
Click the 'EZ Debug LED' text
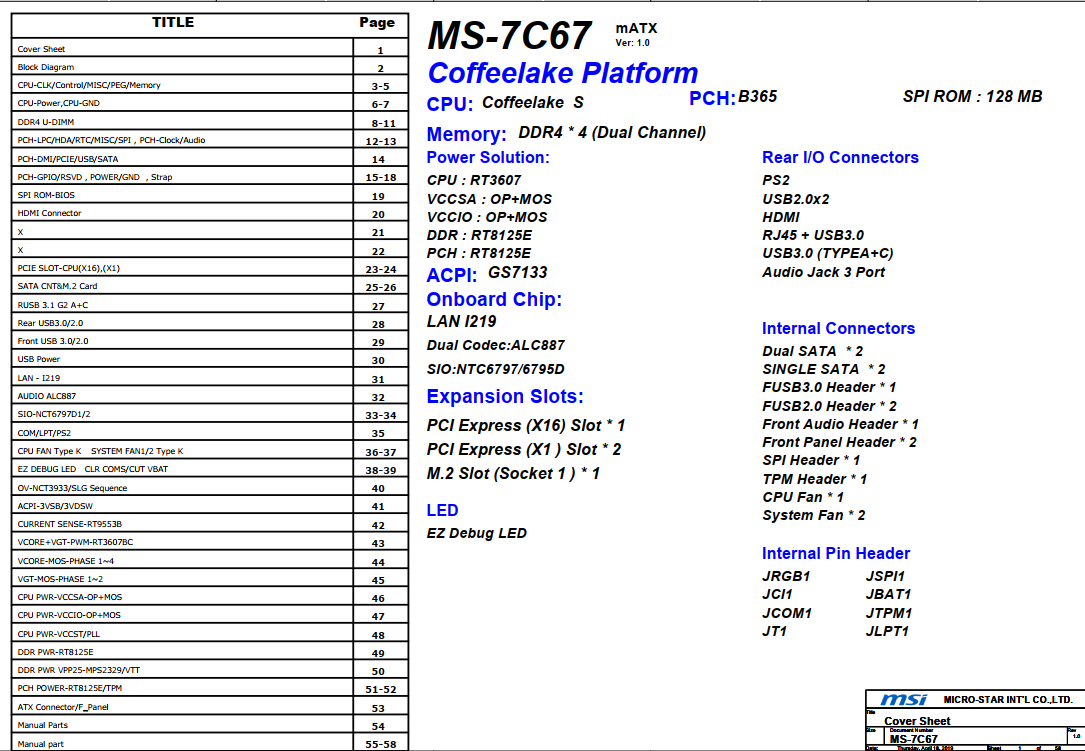[477, 533]
